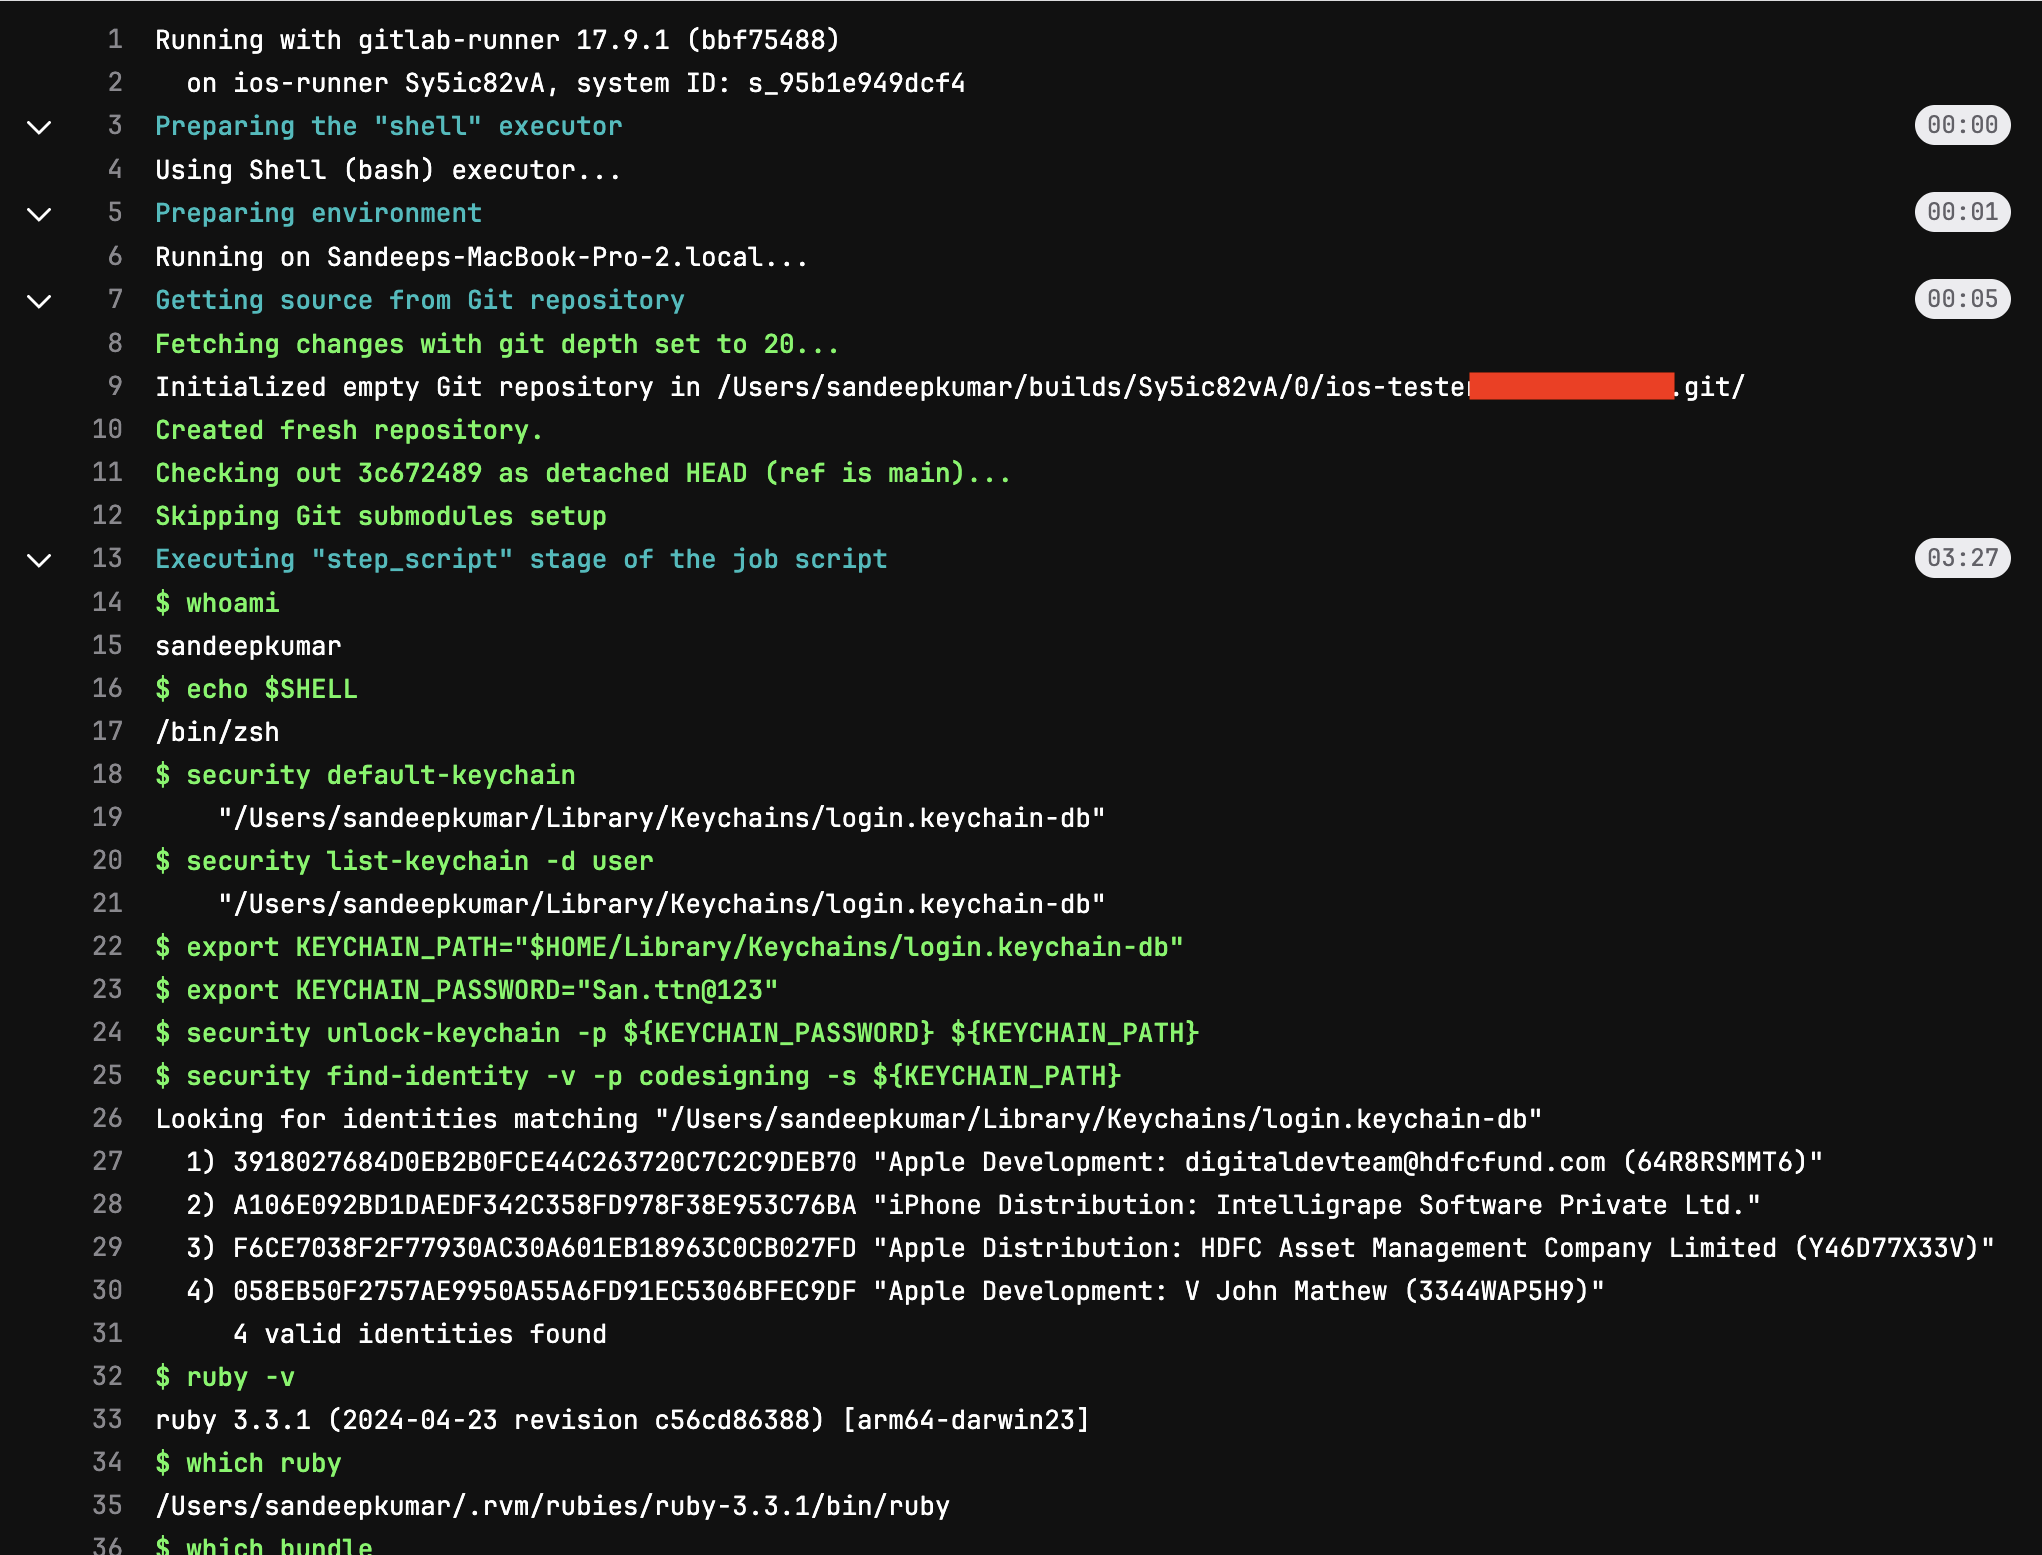Screen dimensions: 2042x1555
Task: Click the 03:27 duration badge
Action: (x=1962, y=558)
